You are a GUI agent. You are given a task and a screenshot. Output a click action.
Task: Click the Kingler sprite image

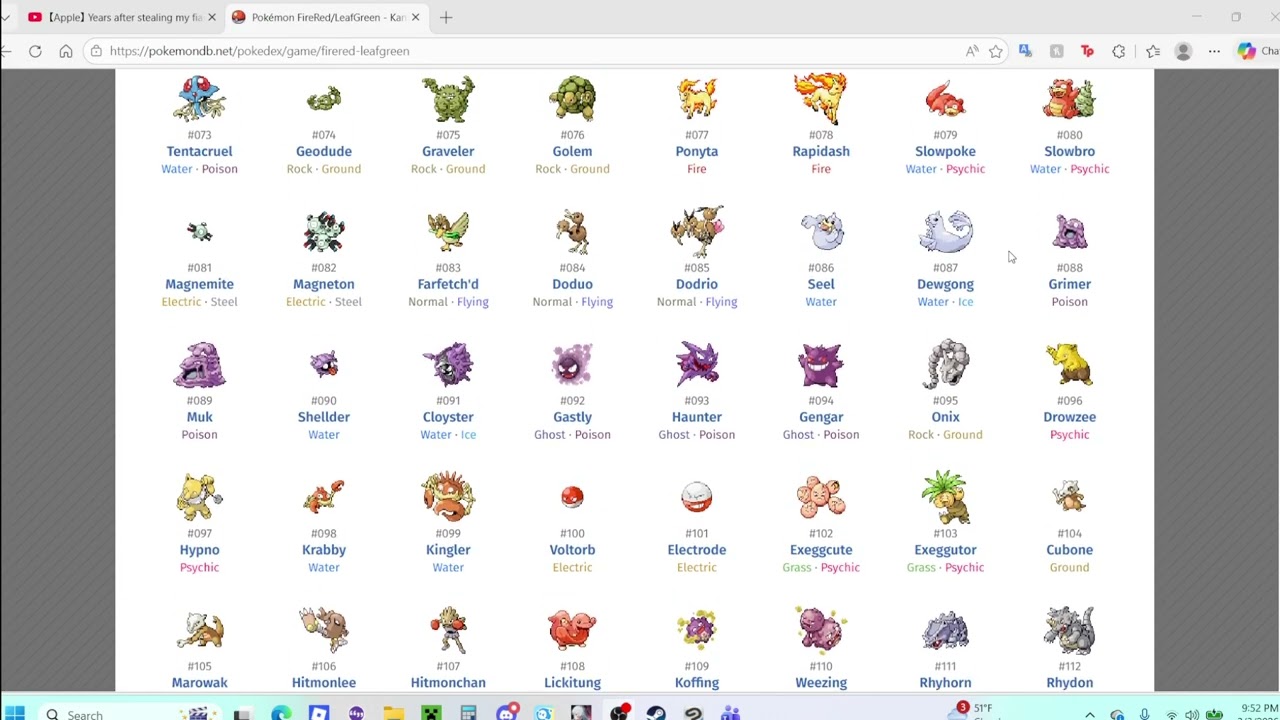click(x=448, y=497)
